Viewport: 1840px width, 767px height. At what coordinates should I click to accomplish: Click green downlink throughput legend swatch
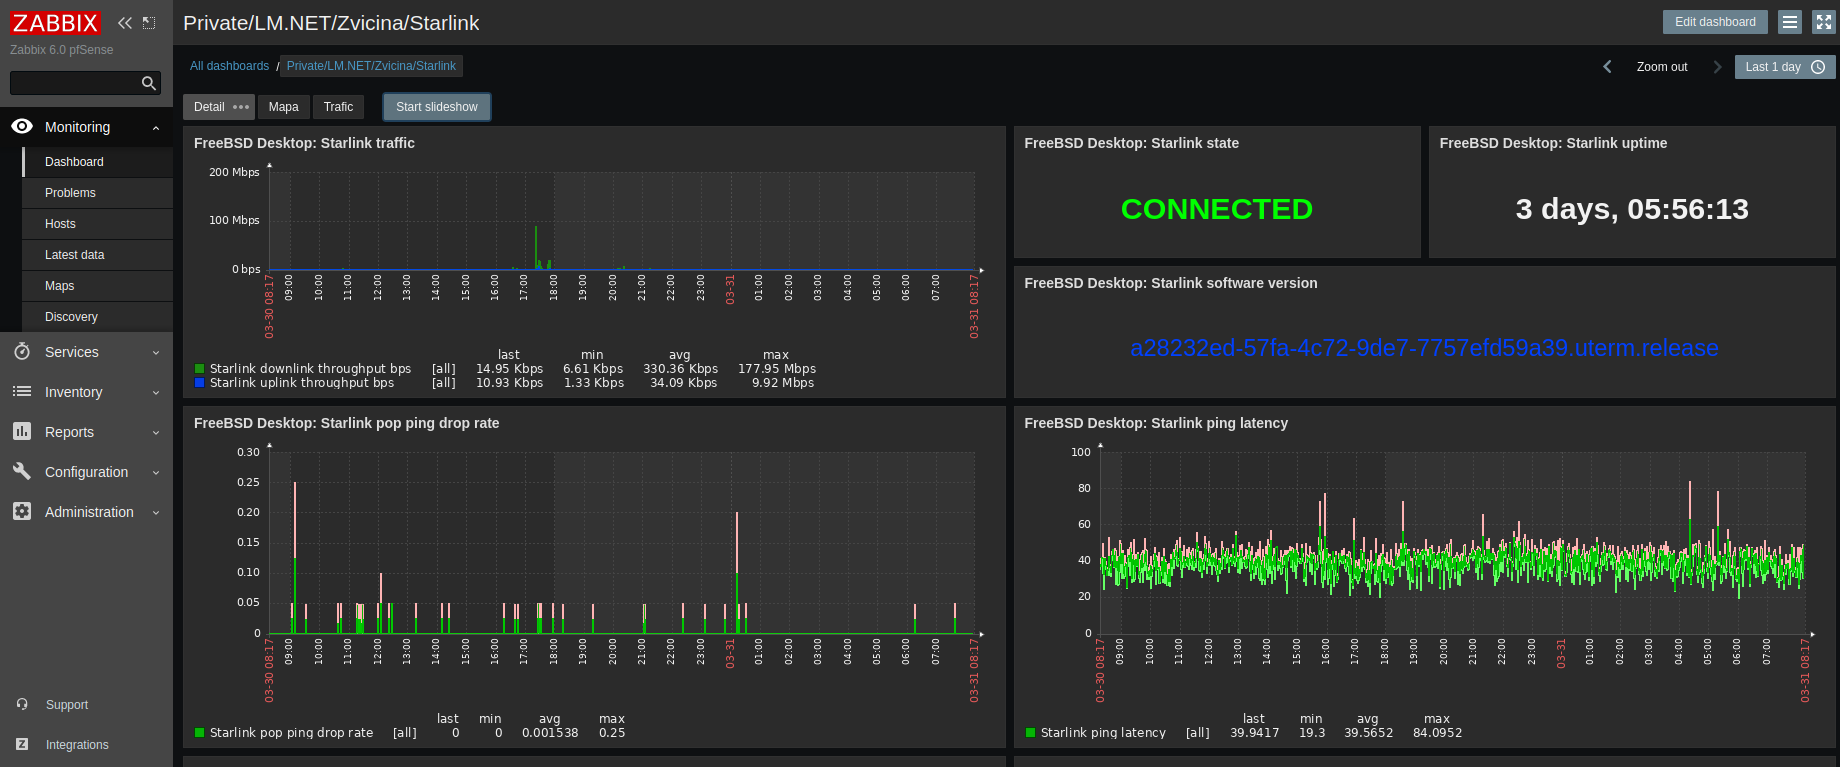click(x=200, y=369)
